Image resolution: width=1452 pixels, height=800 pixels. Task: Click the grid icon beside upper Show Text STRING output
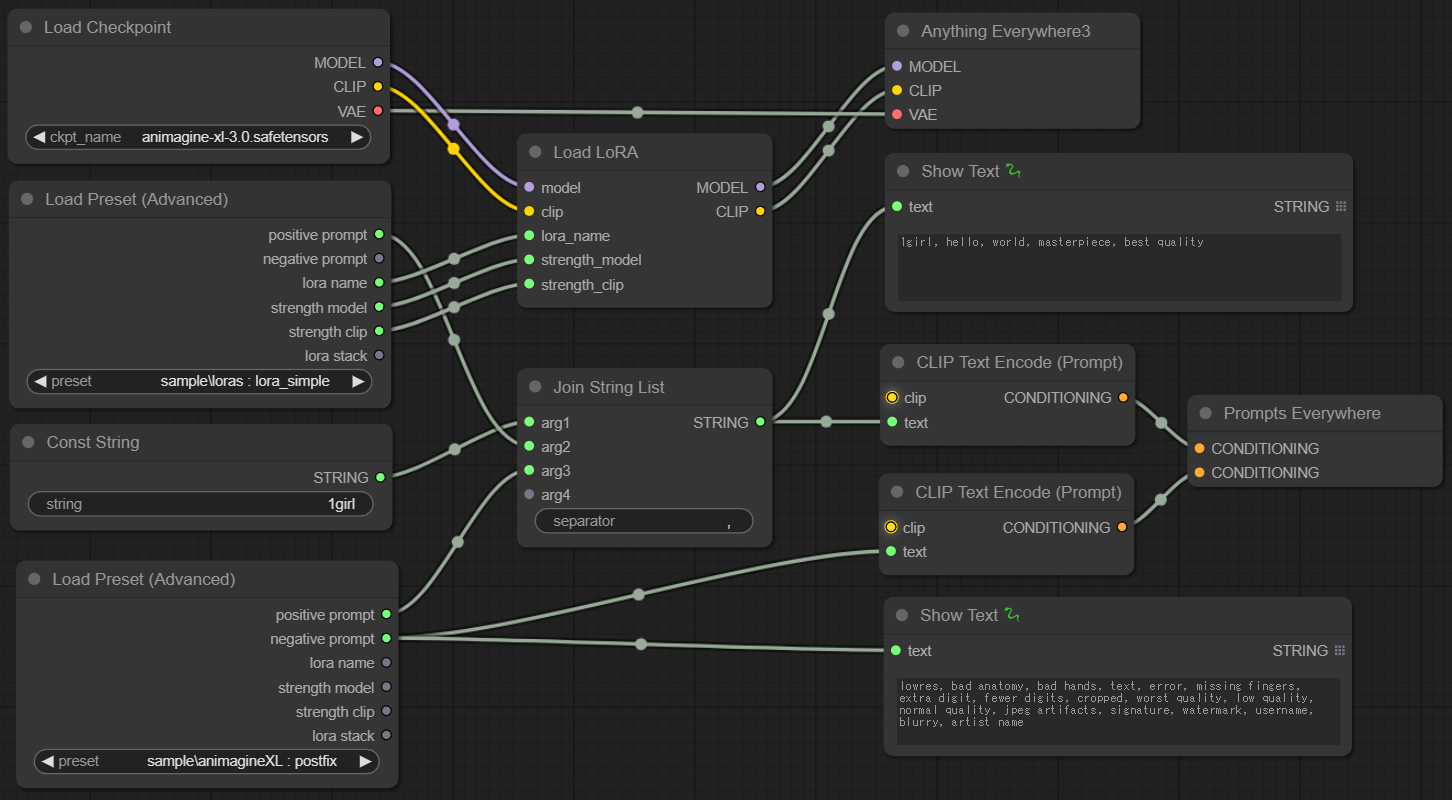click(1341, 207)
